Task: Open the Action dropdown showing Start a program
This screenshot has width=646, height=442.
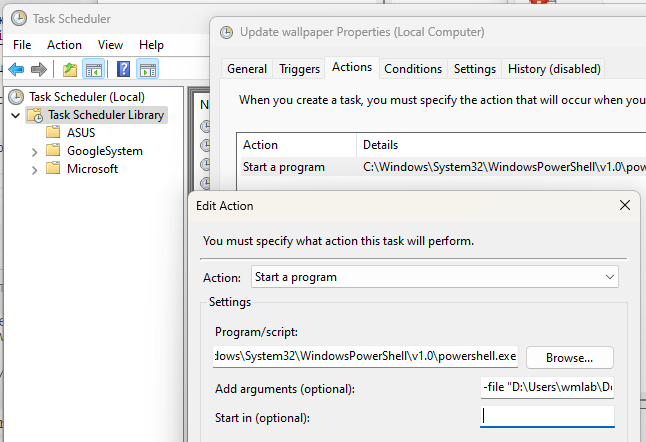Action: coord(435,277)
